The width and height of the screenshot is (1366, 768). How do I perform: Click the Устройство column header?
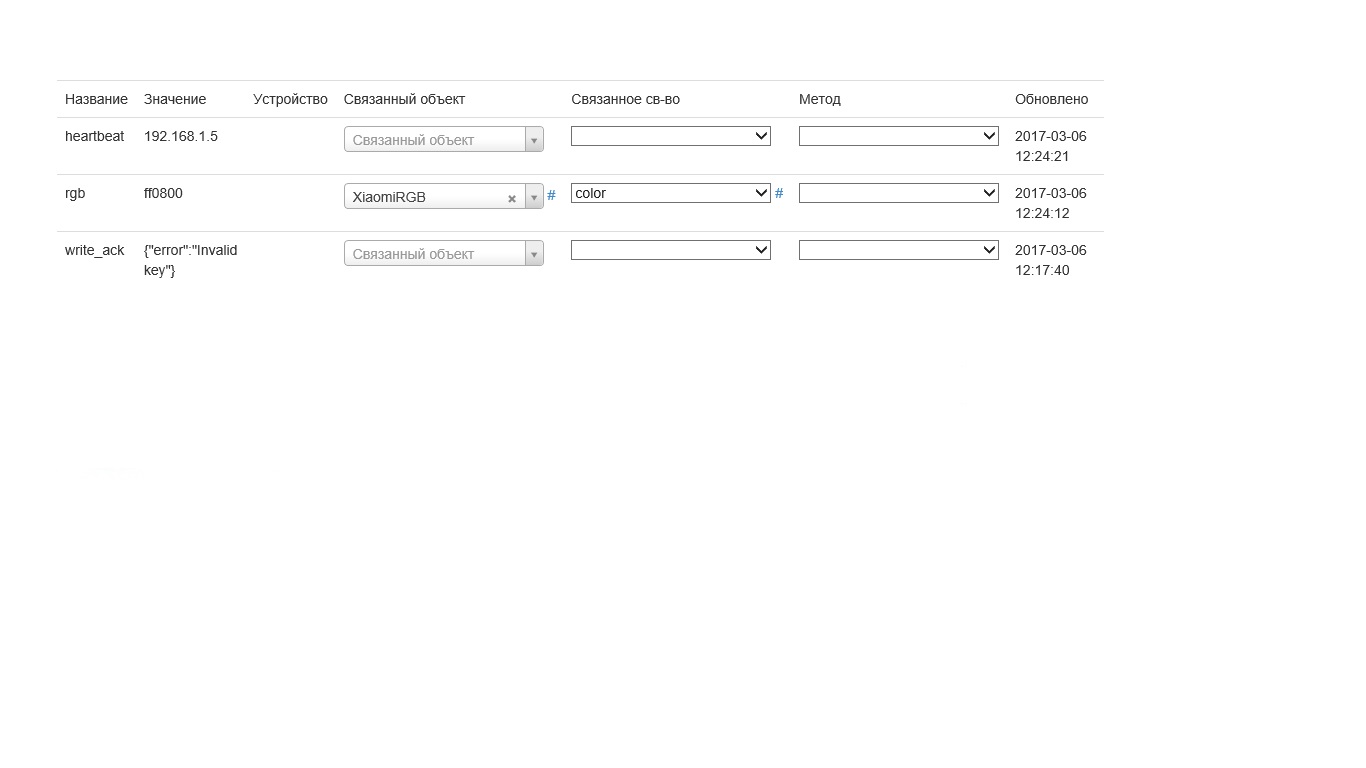(x=290, y=99)
